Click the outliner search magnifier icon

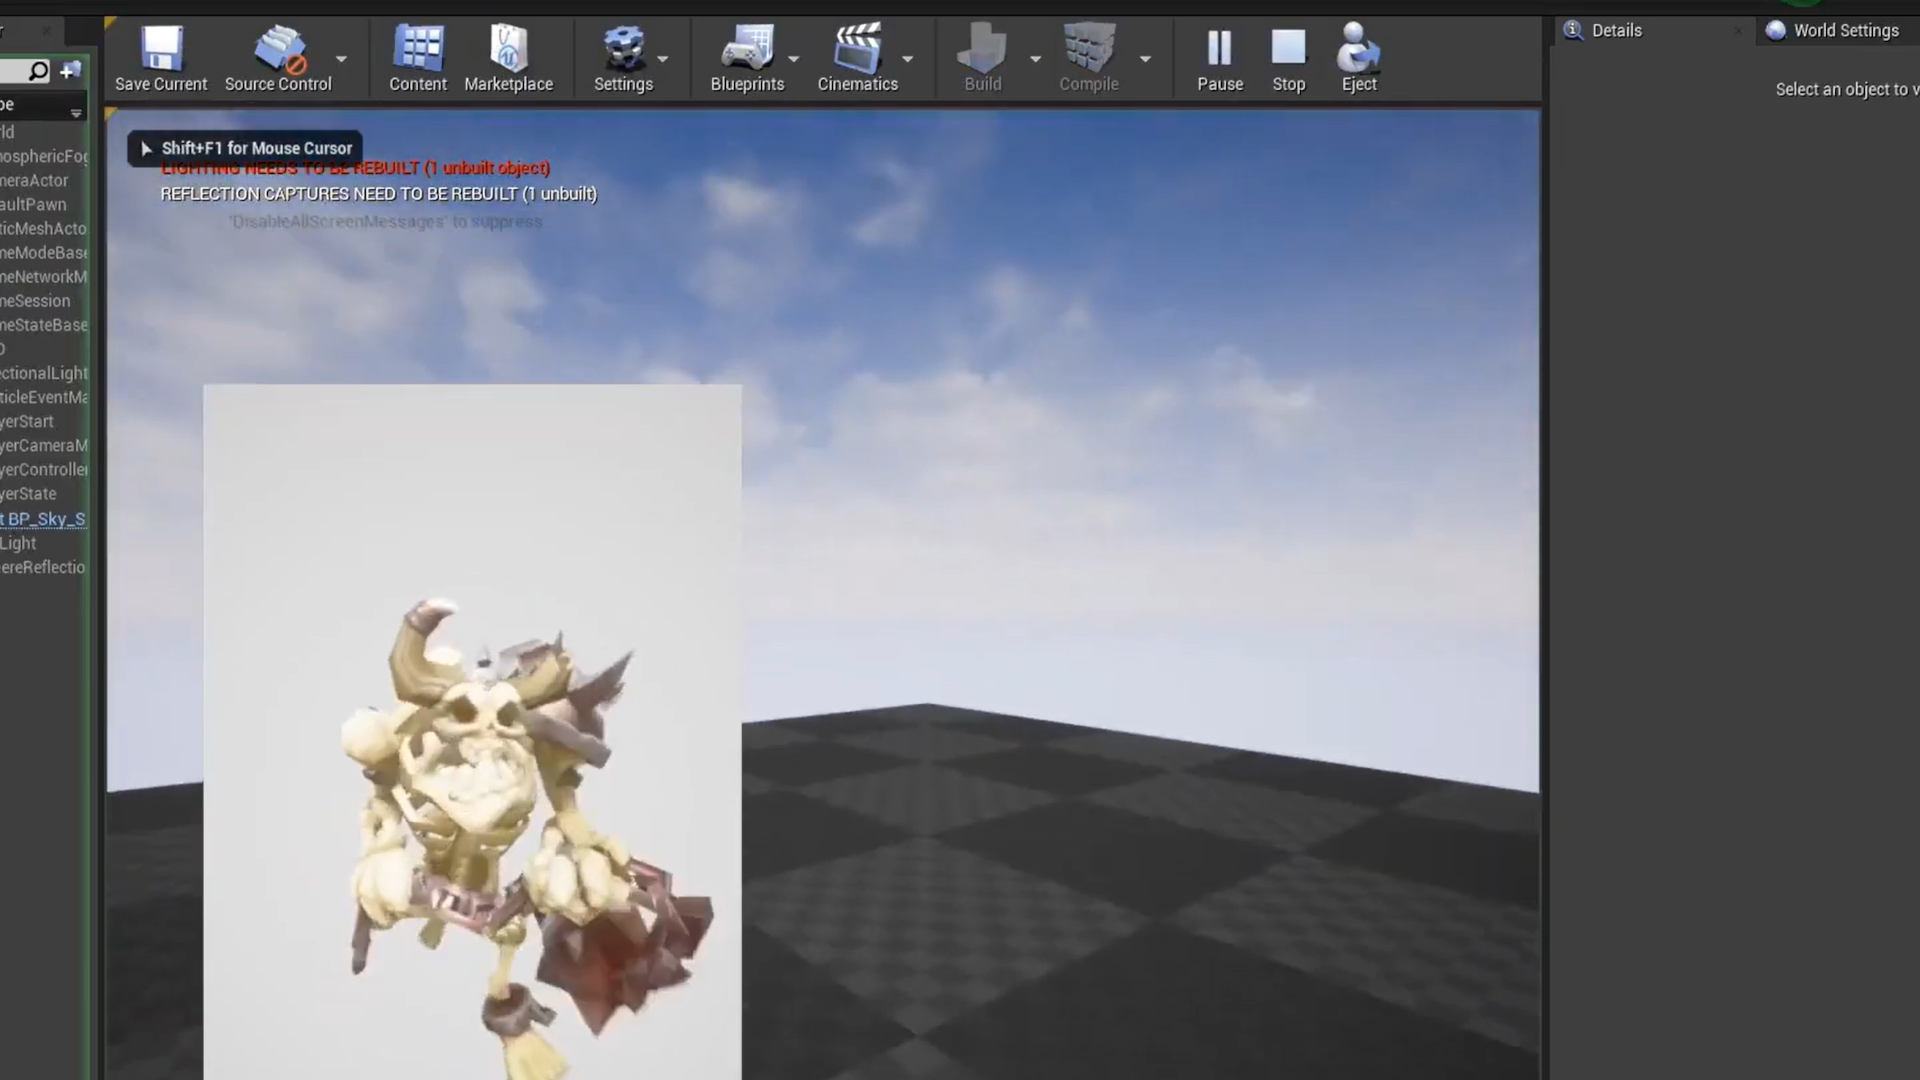pyautogui.click(x=38, y=71)
